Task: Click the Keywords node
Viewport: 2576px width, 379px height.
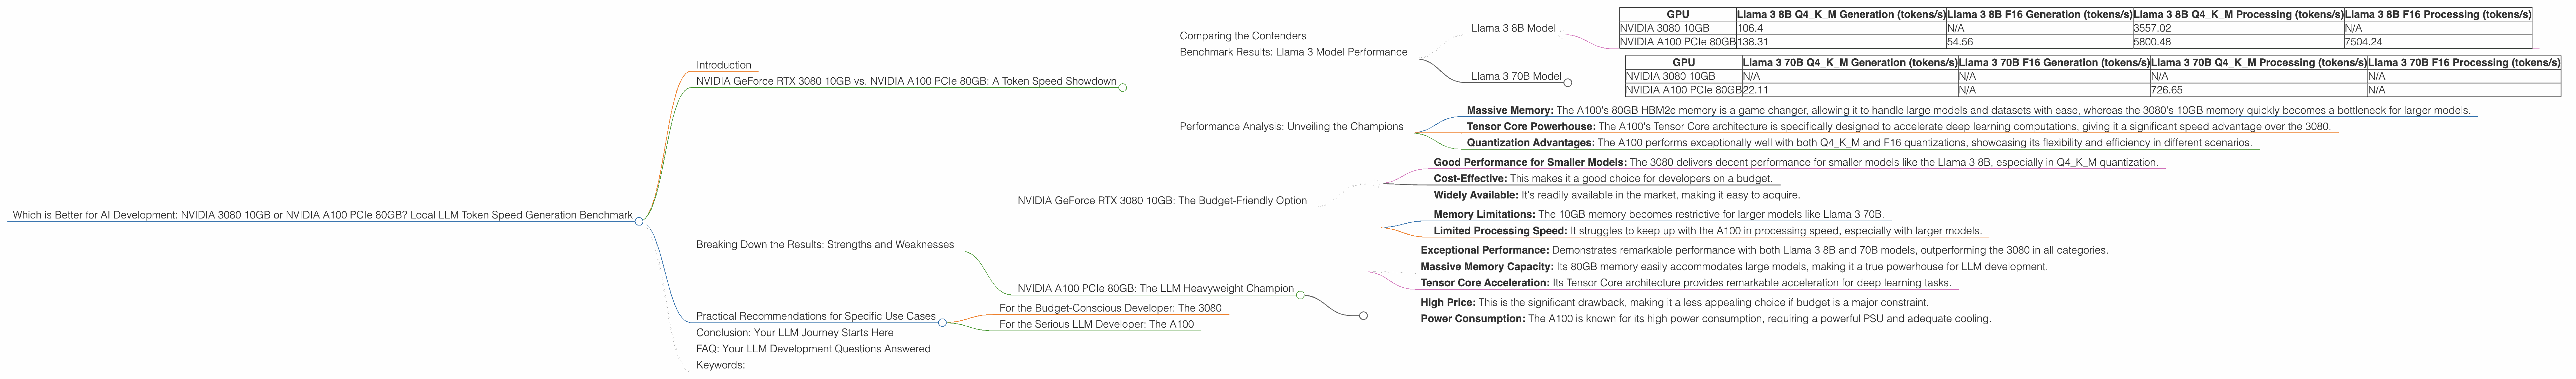Action: click(720, 365)
